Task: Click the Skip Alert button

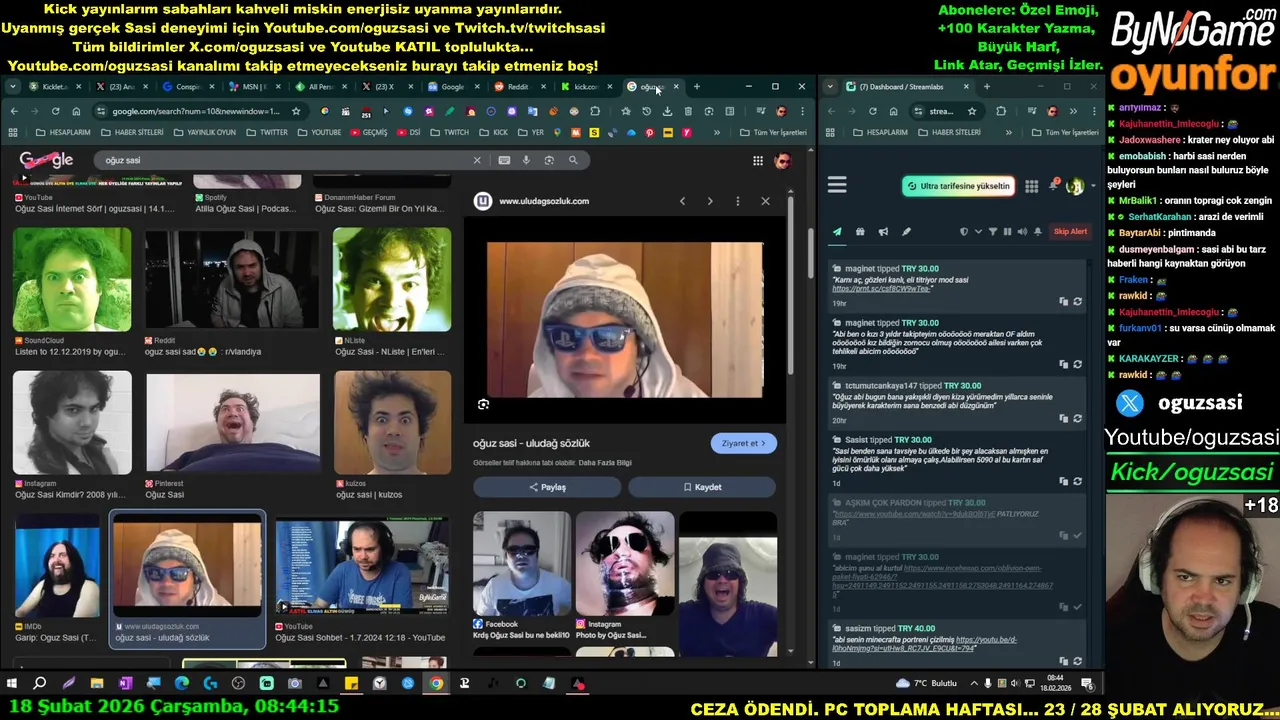Action: [x=1070, y=232]
